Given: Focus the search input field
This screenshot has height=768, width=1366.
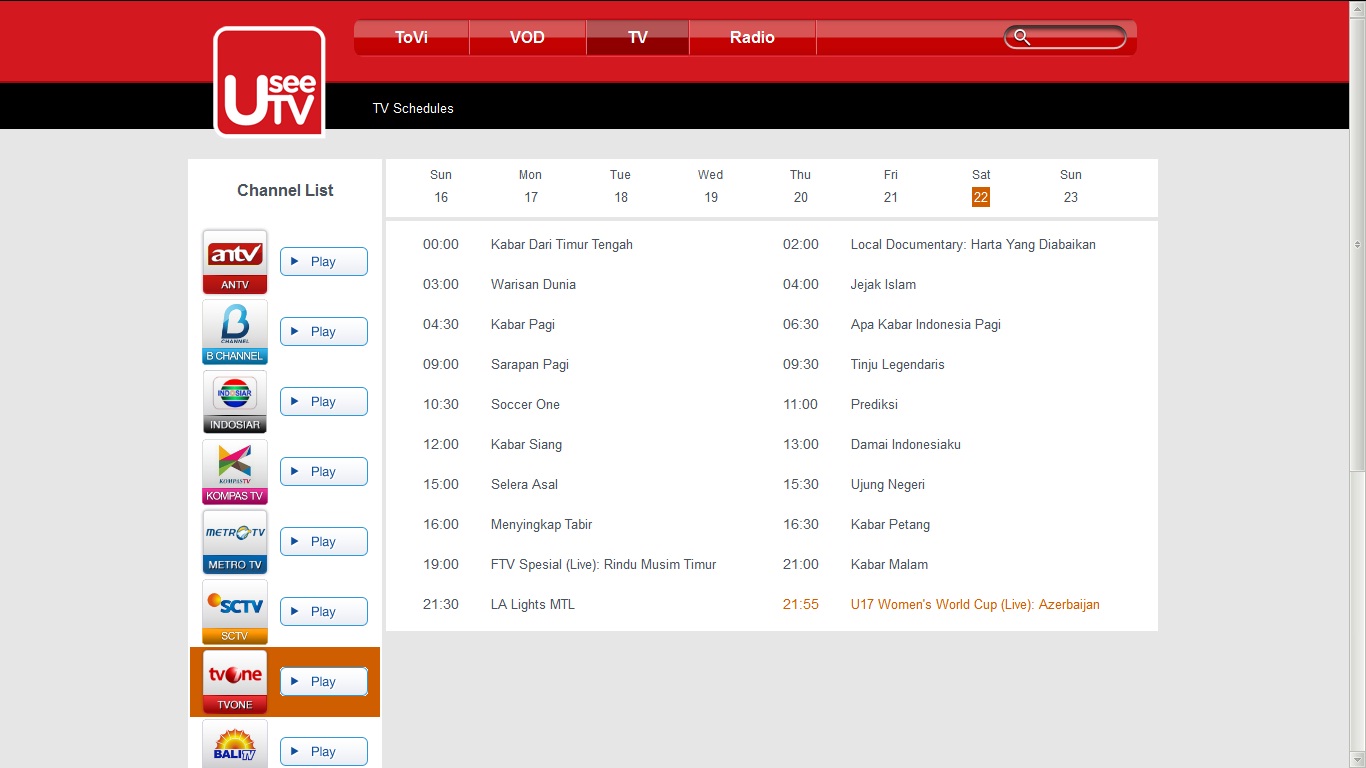Looking at the screenshot, I should [x=1065, y=37].
